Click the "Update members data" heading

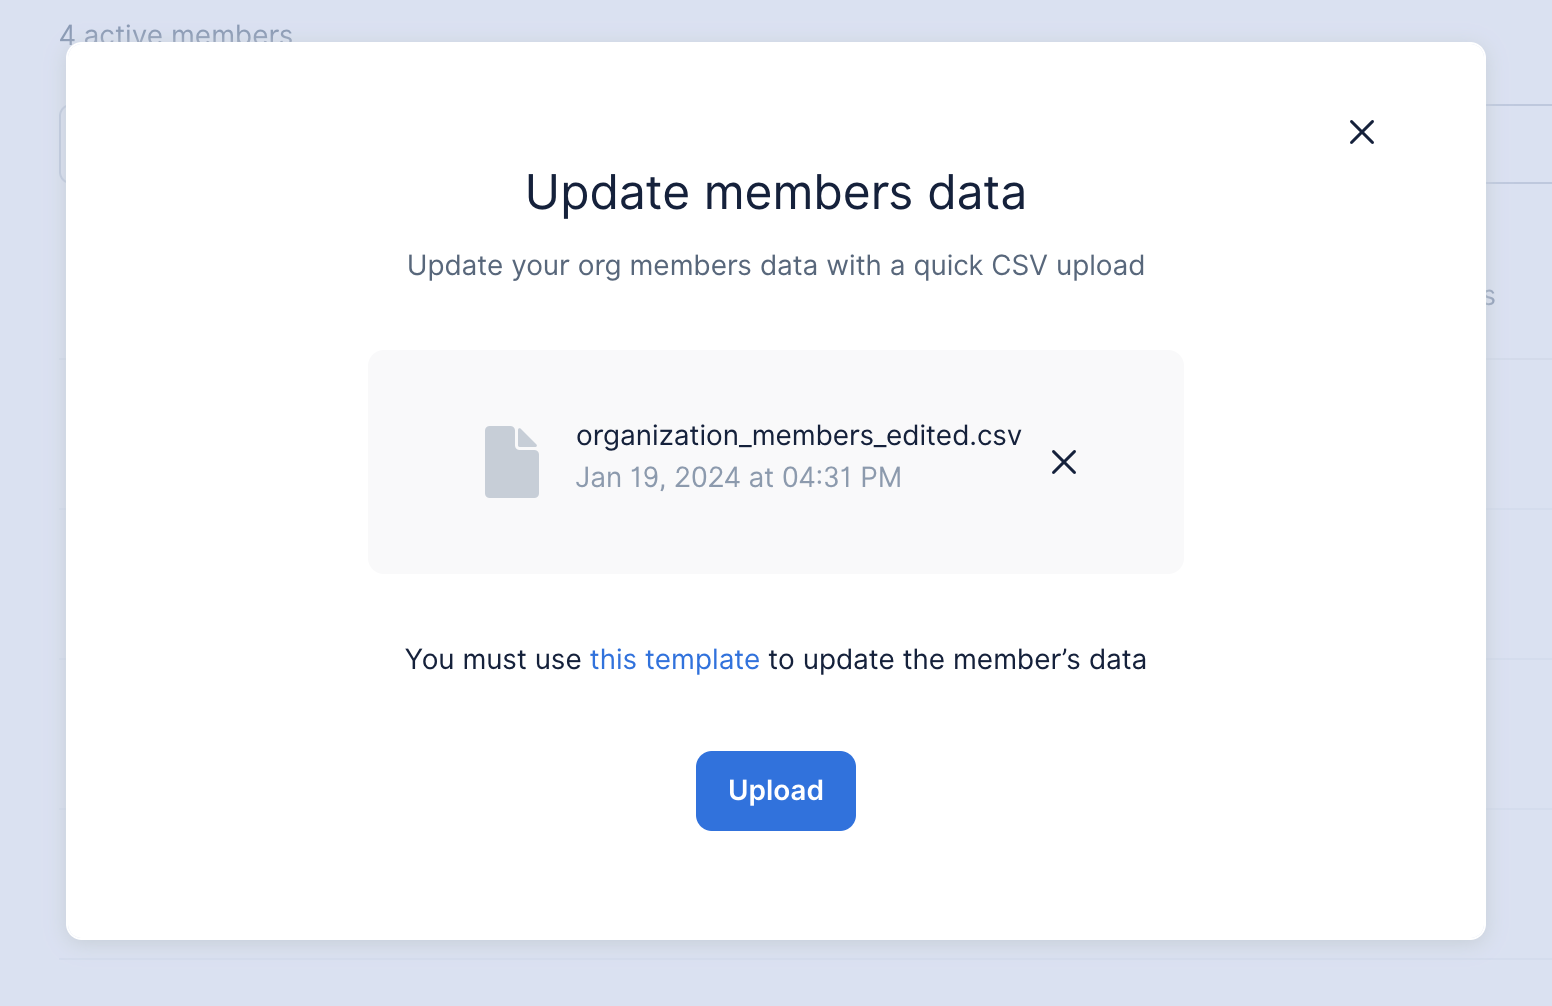click(775, 192)
